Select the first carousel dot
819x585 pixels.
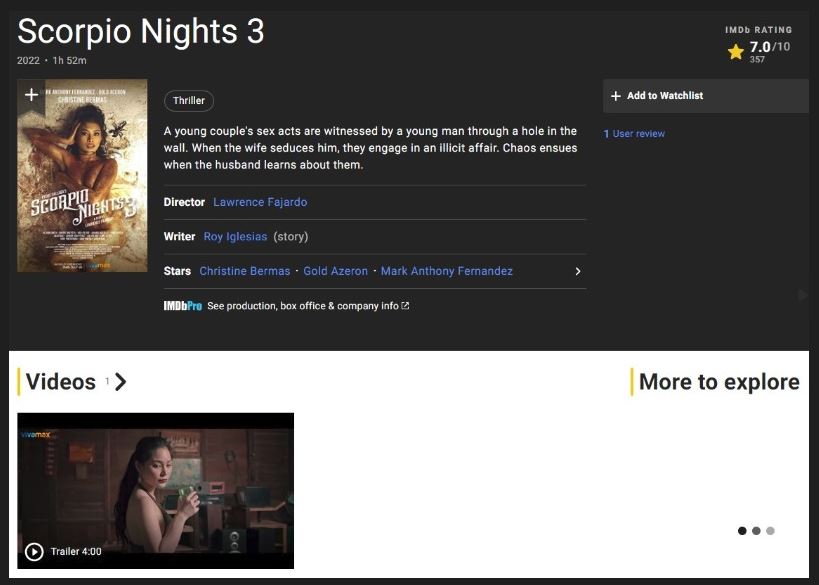click(x=742, y=531)
